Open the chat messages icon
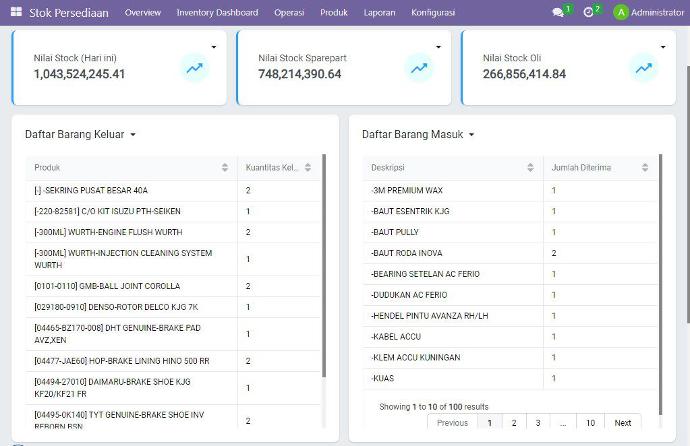This screenshot has width=690, height=446. coord(558,13)
